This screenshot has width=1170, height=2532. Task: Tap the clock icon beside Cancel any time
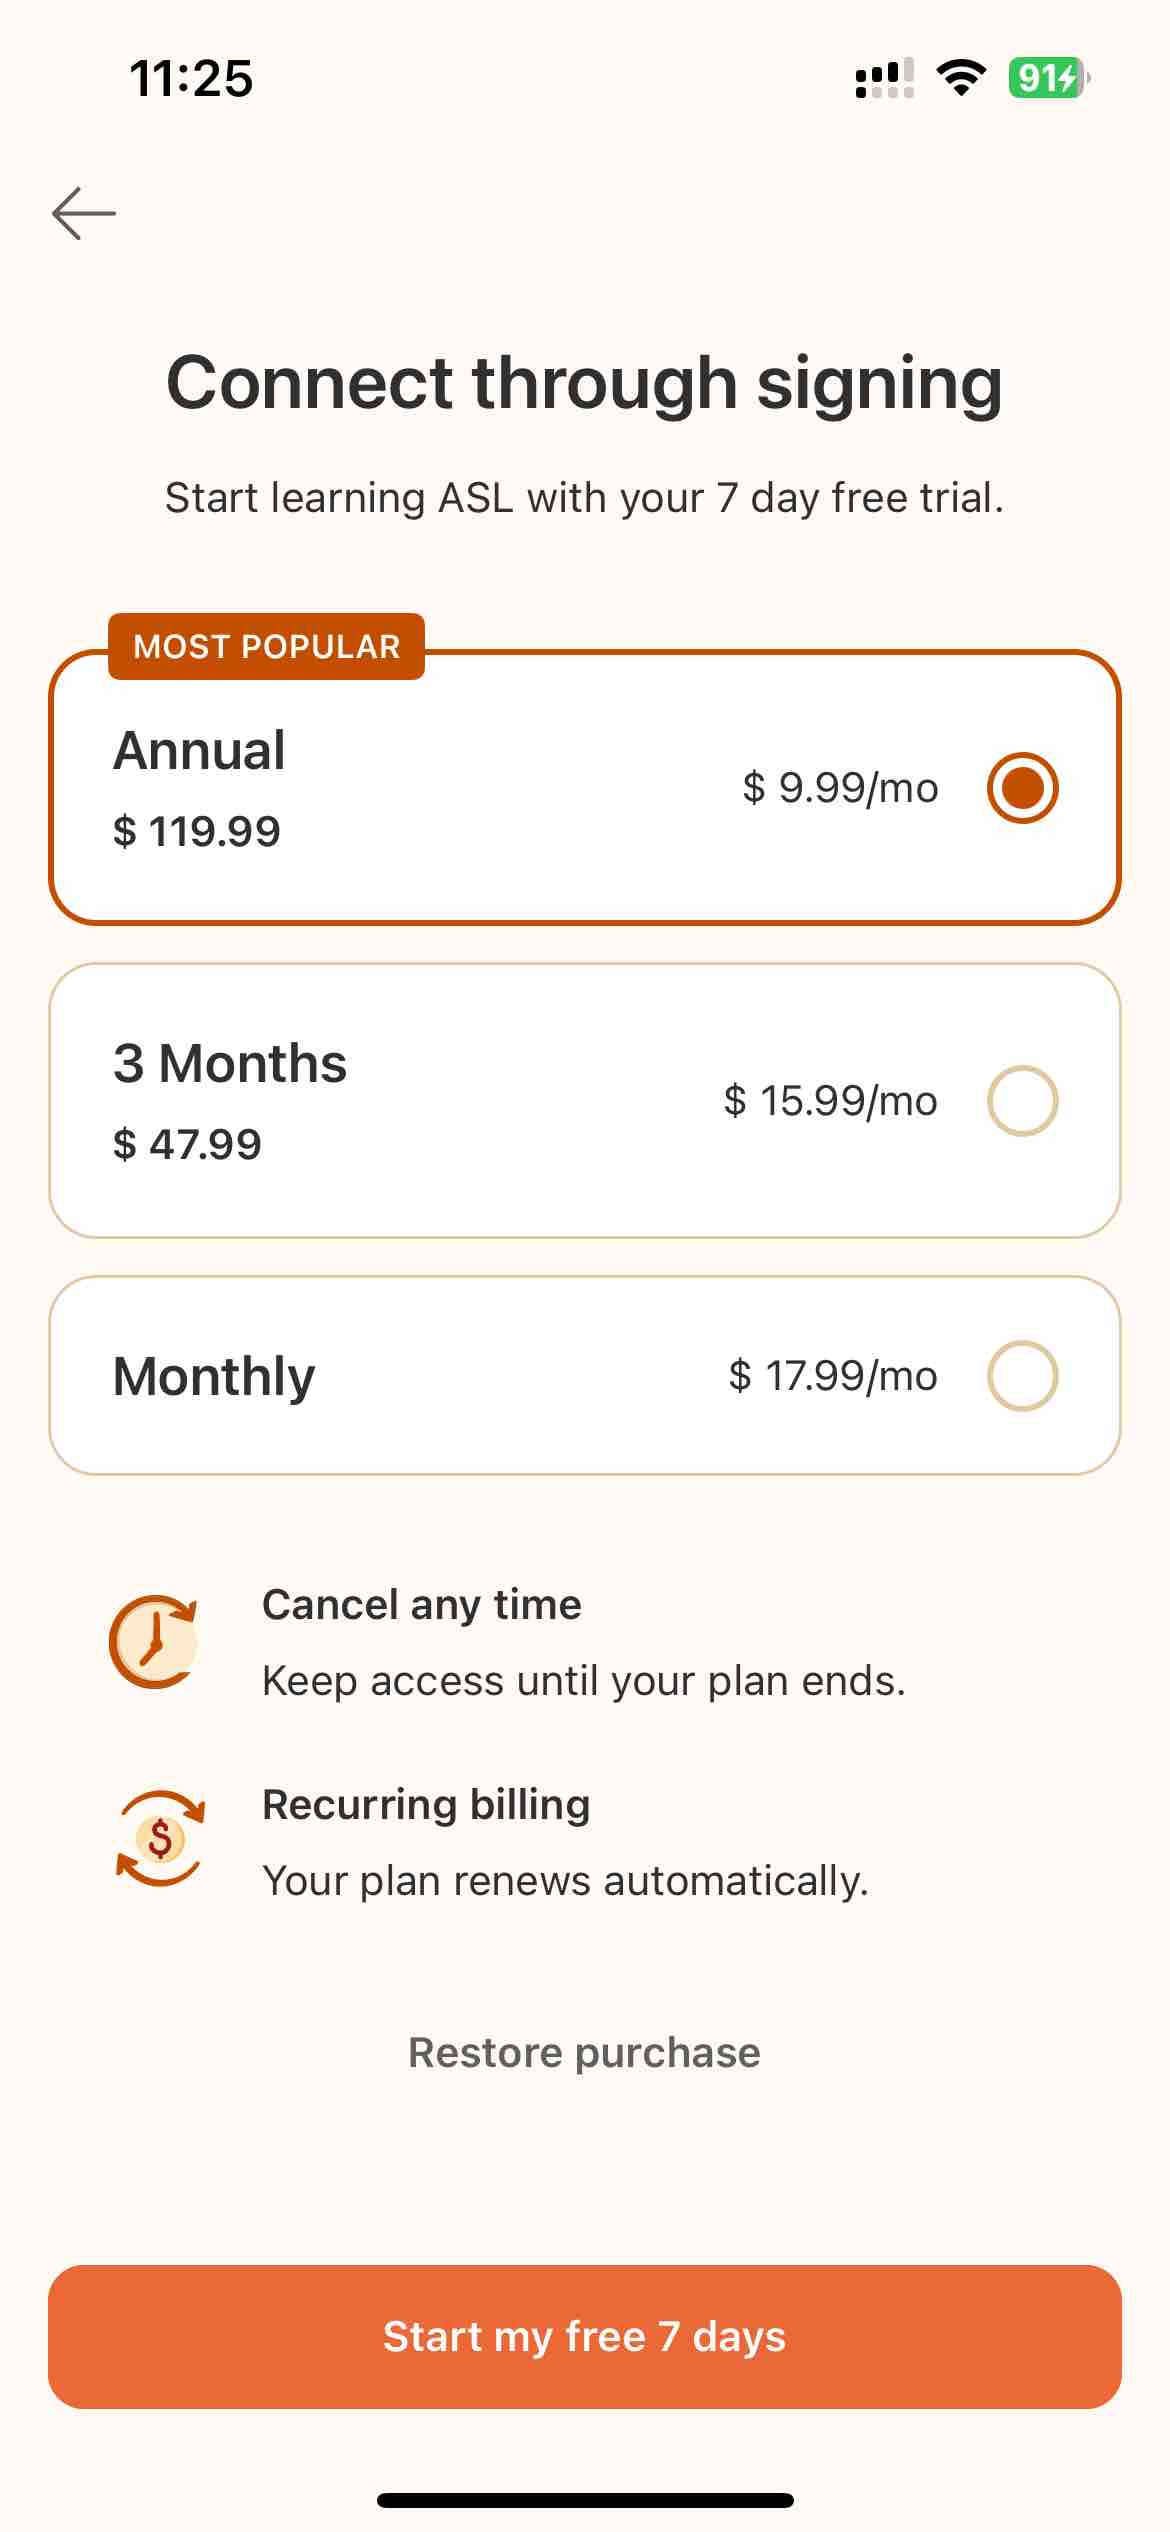coord(154,1641)
